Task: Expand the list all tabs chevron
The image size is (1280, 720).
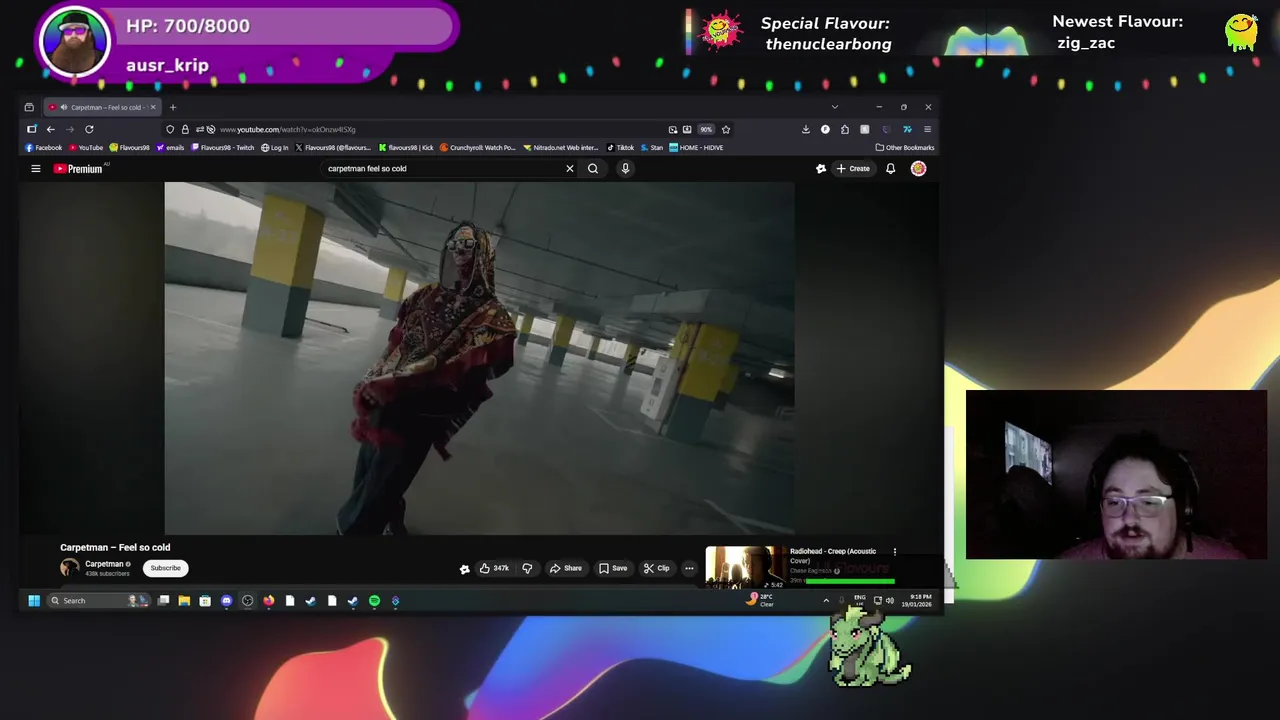Action: pos(835,107)
